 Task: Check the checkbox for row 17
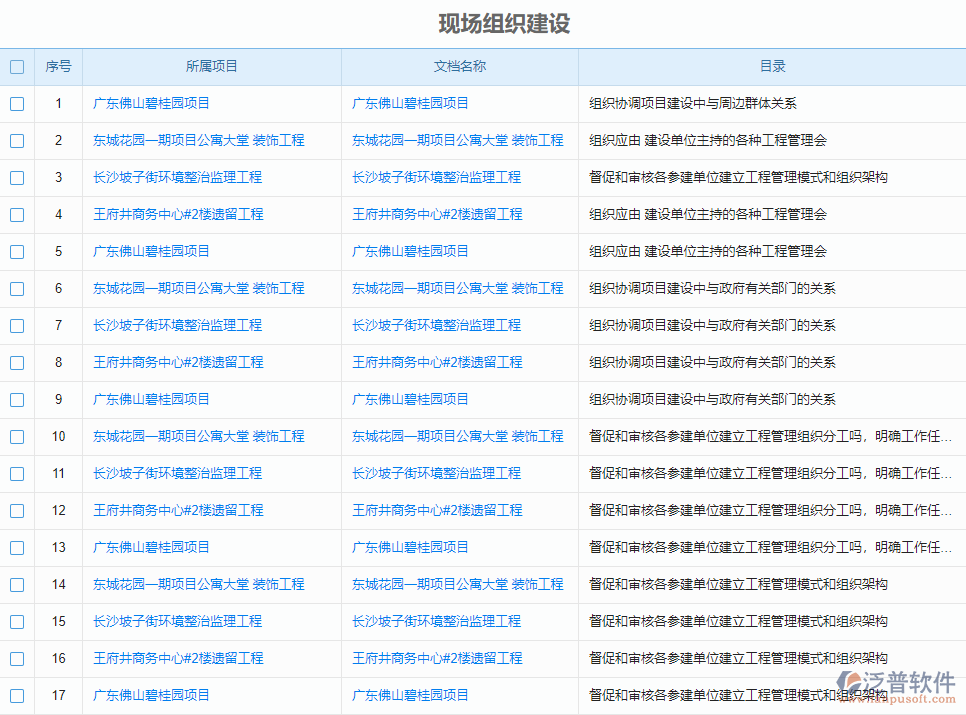(16, 695)
